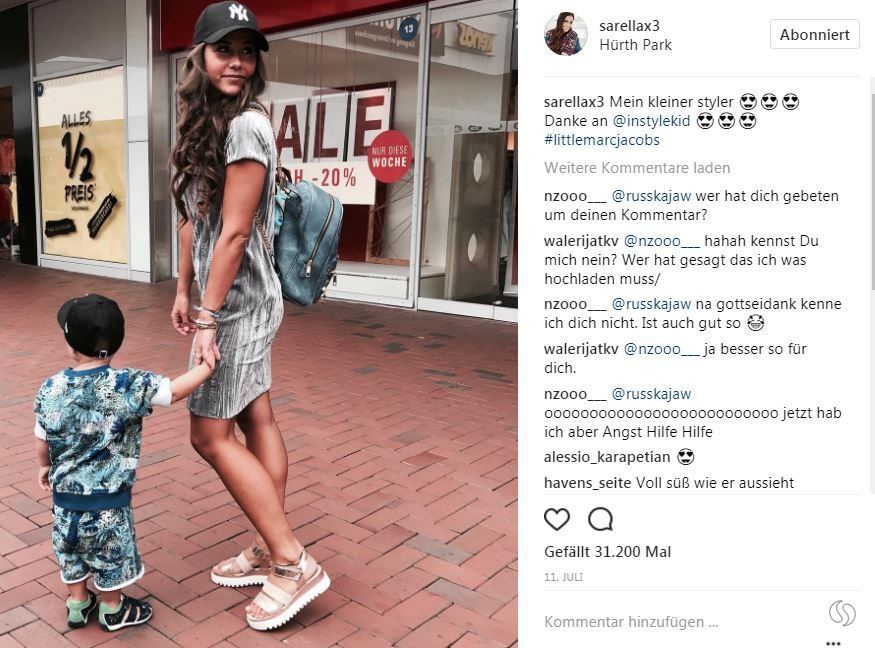Open first @russkajaw mention in comments
Viewport: 875px width, 648px height.
point(651,196)
